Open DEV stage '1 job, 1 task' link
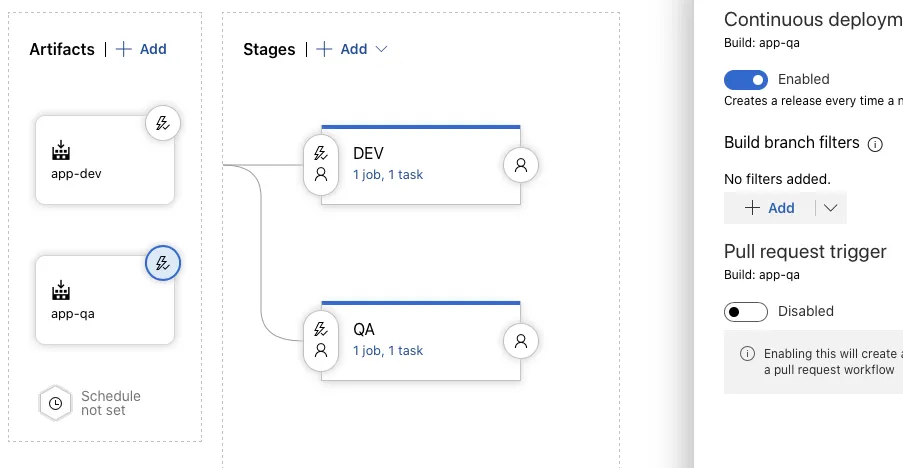Viewport: 903px width, 468px height. point(388,175)
